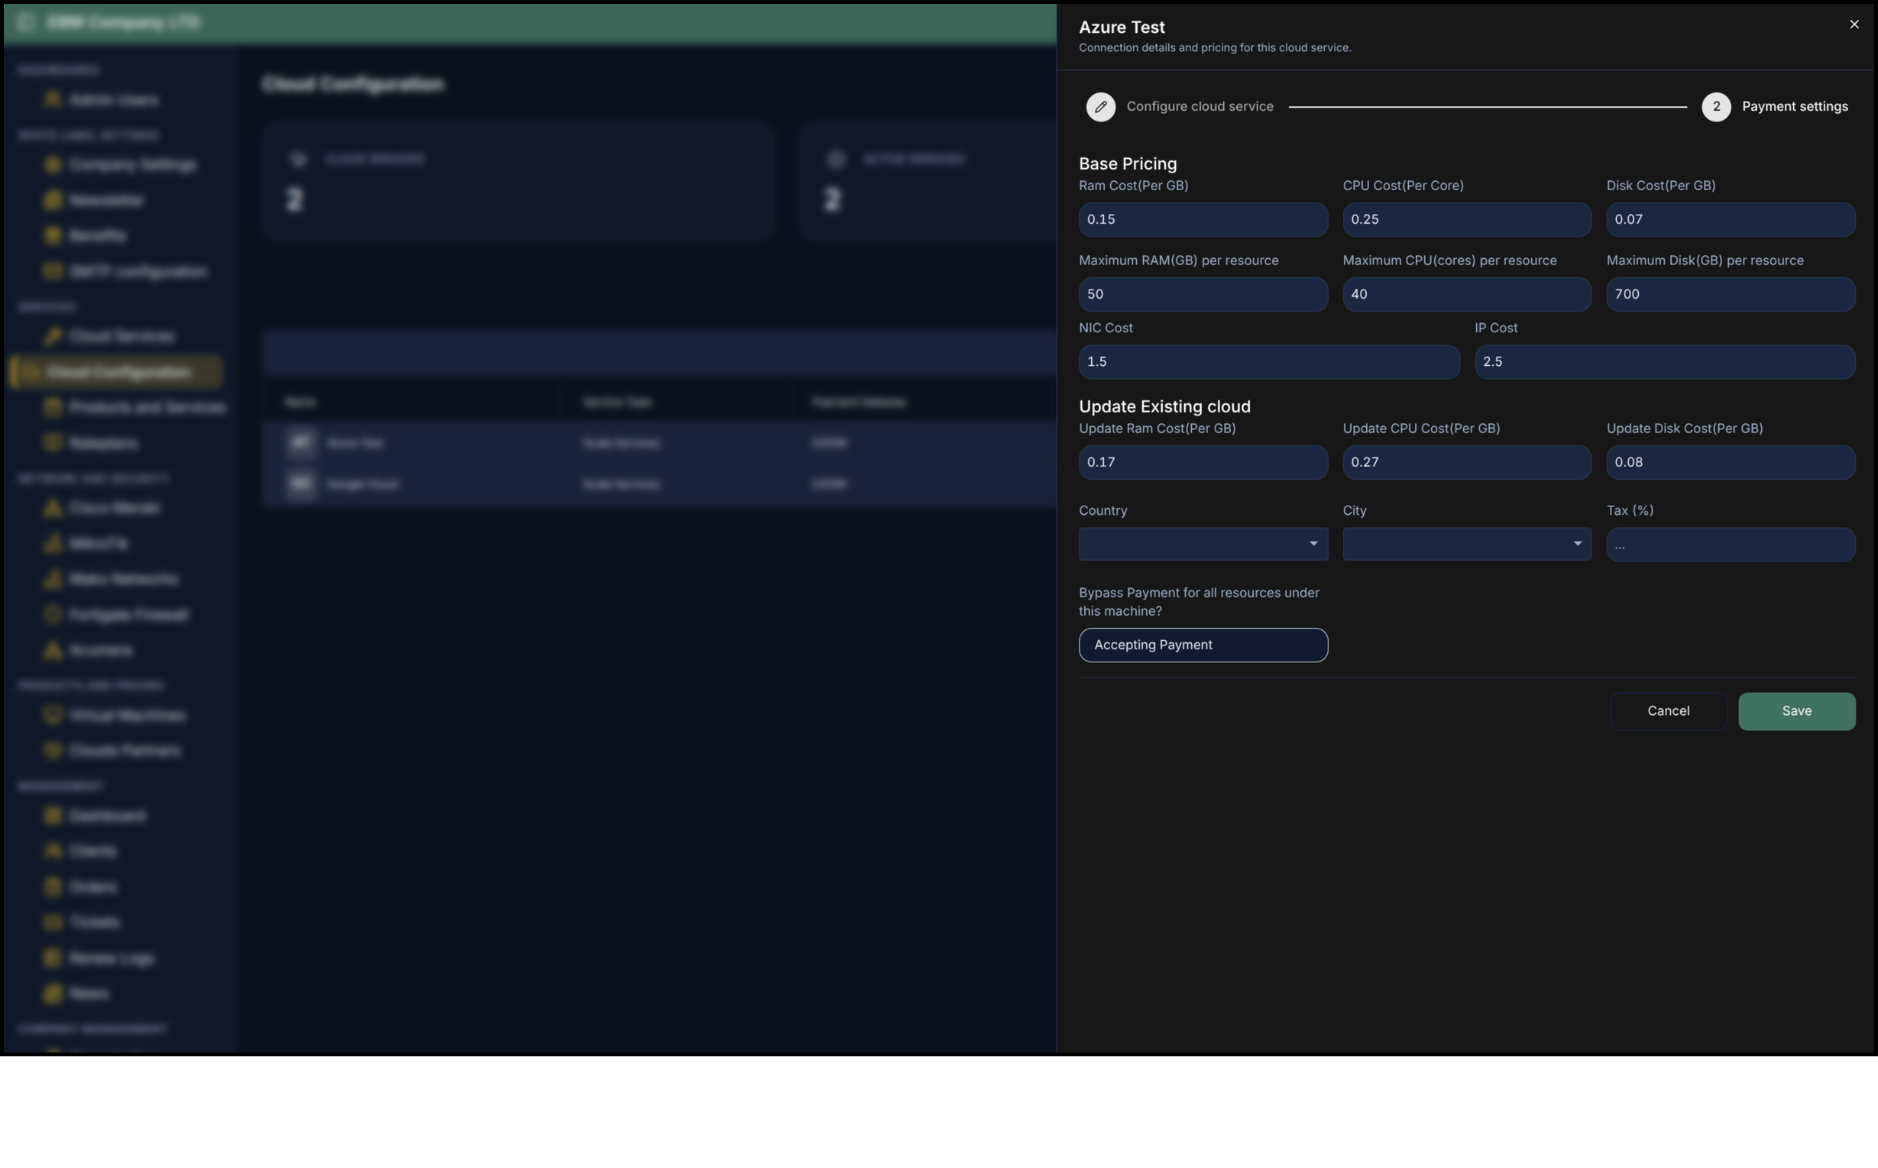
Task: Select Cloud Configuration in the blurred sidebar
Action: [x=116, y=372]
